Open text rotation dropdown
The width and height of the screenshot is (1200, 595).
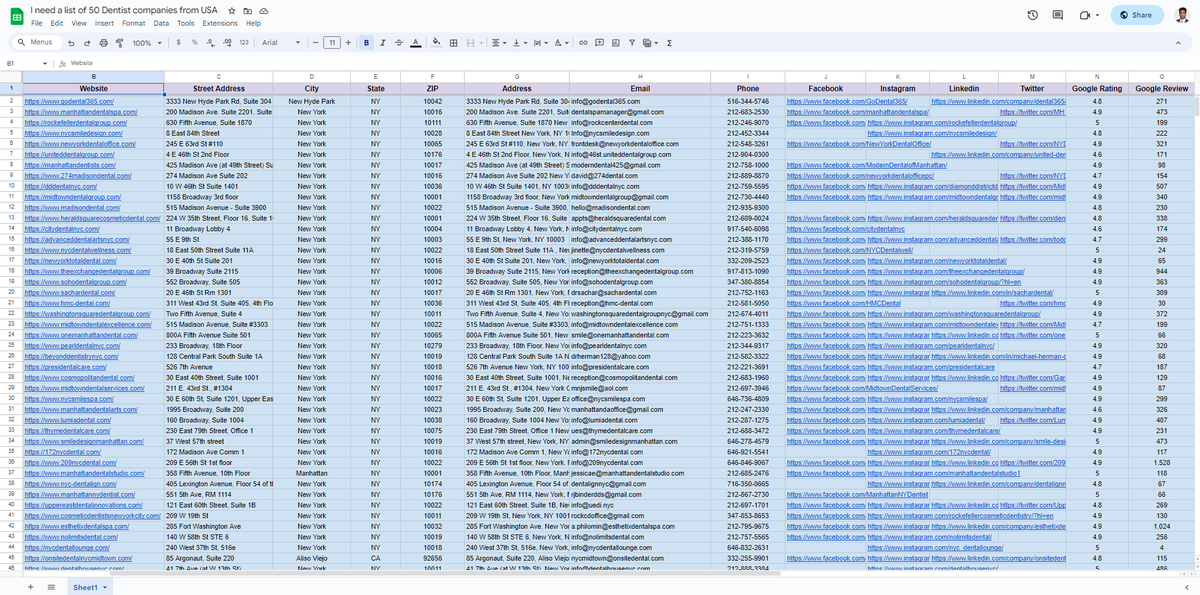[x=562, y=43]
